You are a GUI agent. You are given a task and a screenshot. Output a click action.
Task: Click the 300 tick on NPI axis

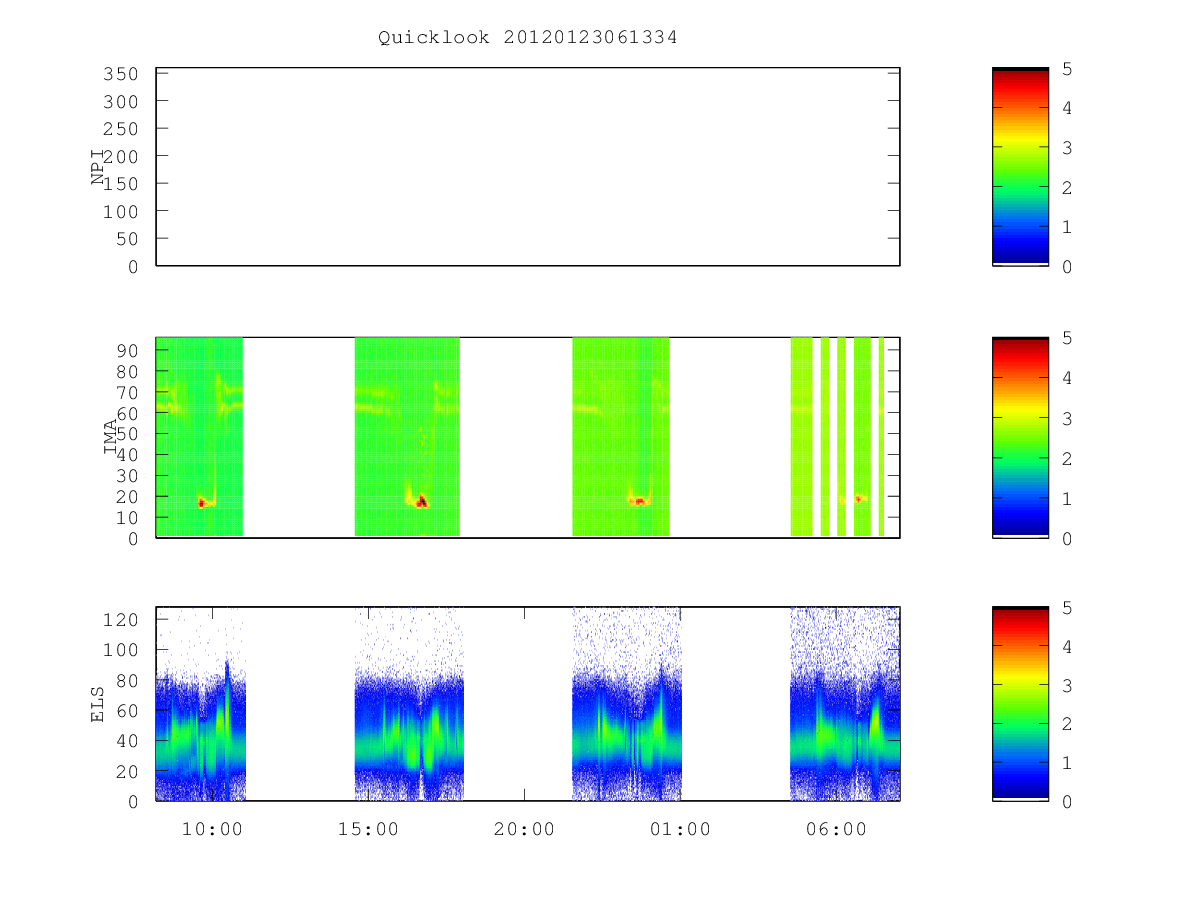click(x=121, y=101)
